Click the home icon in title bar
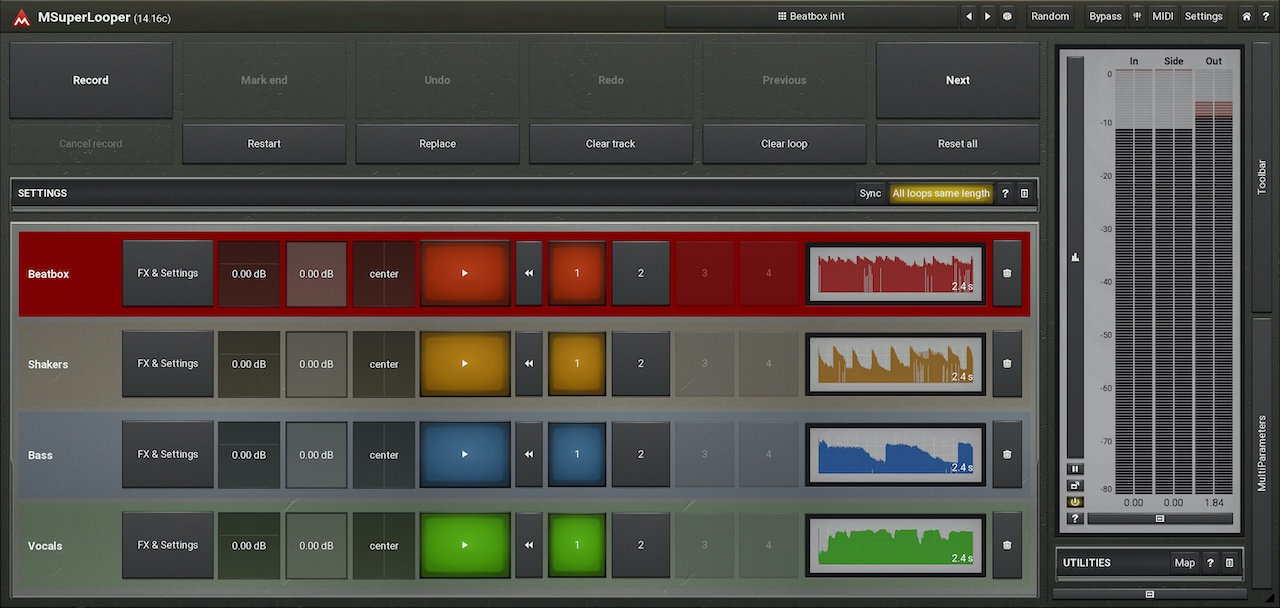Image resolution: width=1280 pixels, height=608 pixels. click(1246, 16)
